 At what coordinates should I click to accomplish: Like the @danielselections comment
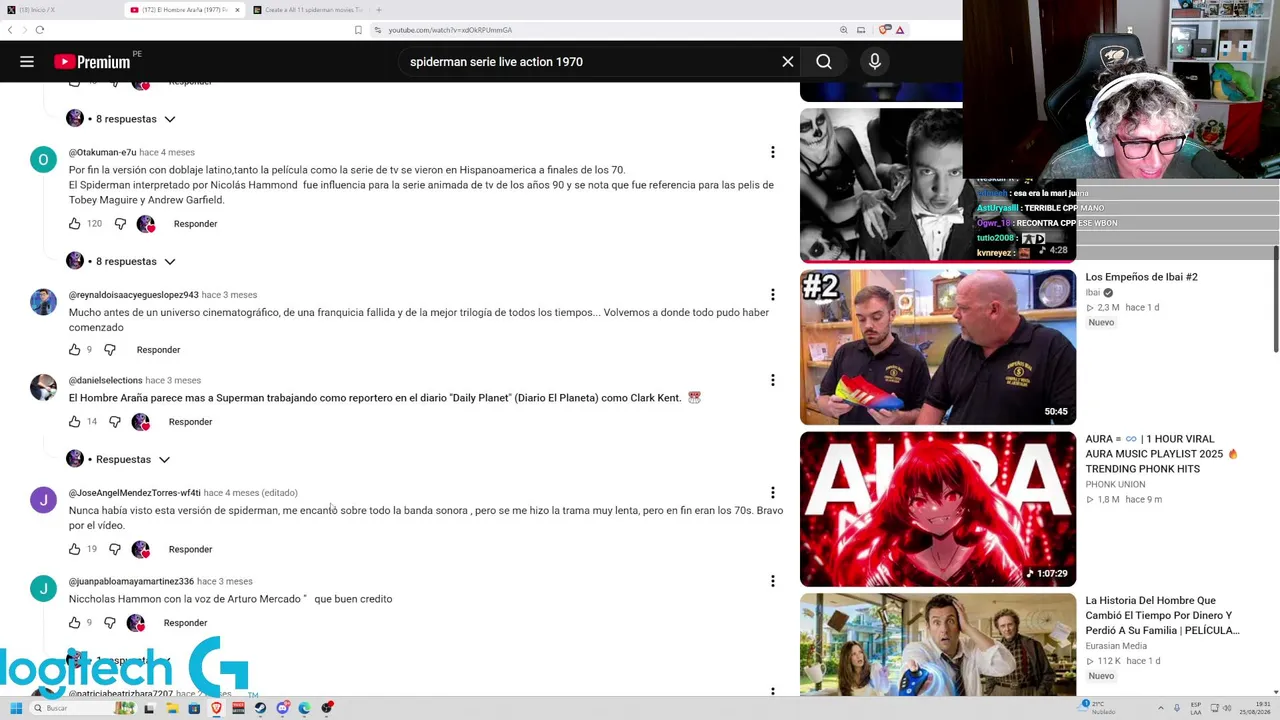[x=75, y=422]
